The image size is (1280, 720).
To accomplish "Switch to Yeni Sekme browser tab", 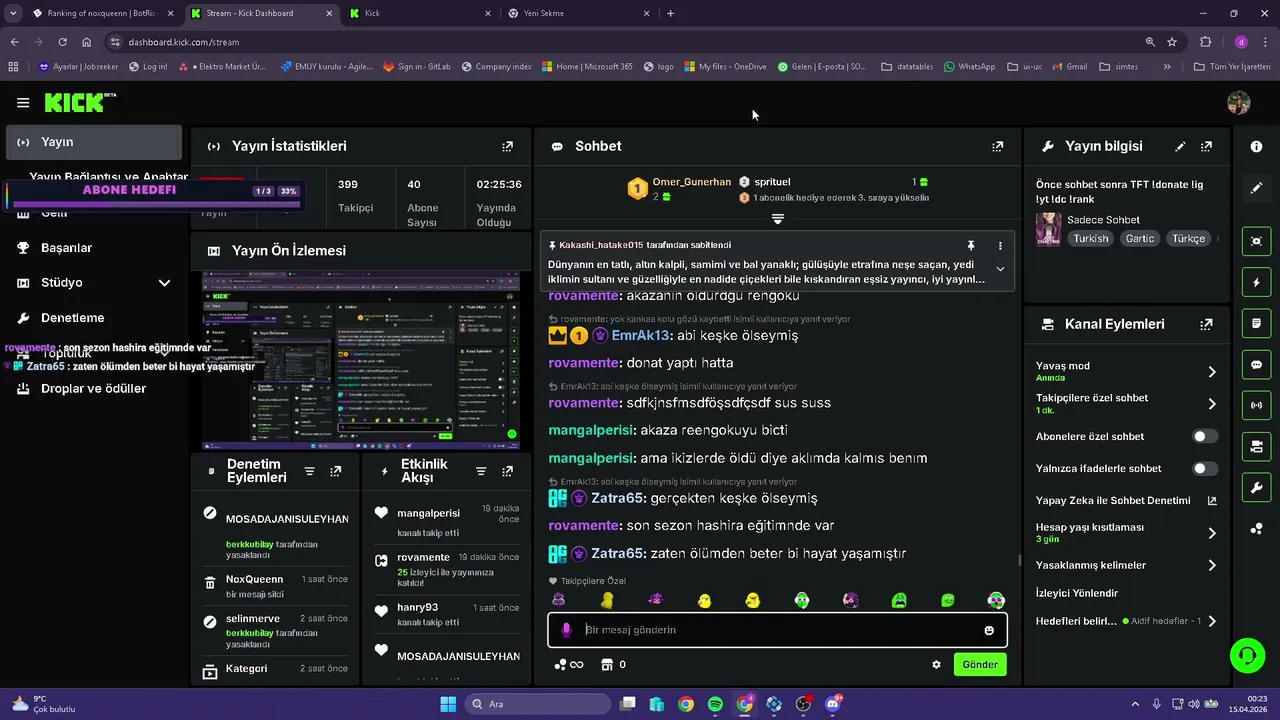I will (x=578, y=13).
